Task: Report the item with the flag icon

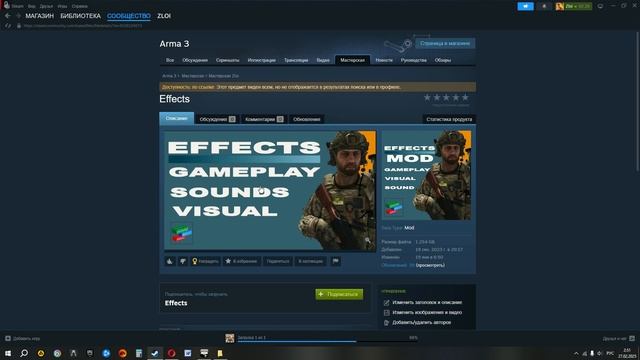Action: pyautogui.click(x=336, y=261)
